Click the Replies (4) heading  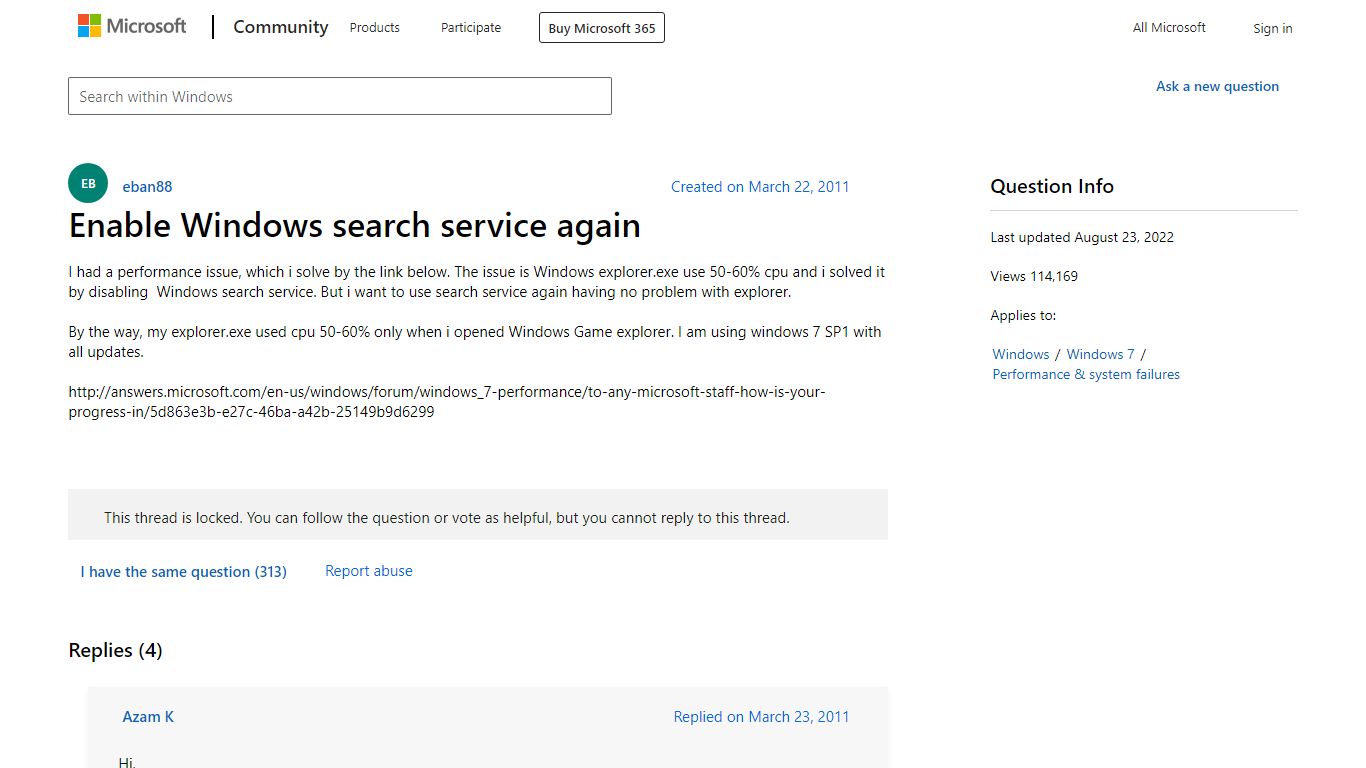tap(115, 650)
